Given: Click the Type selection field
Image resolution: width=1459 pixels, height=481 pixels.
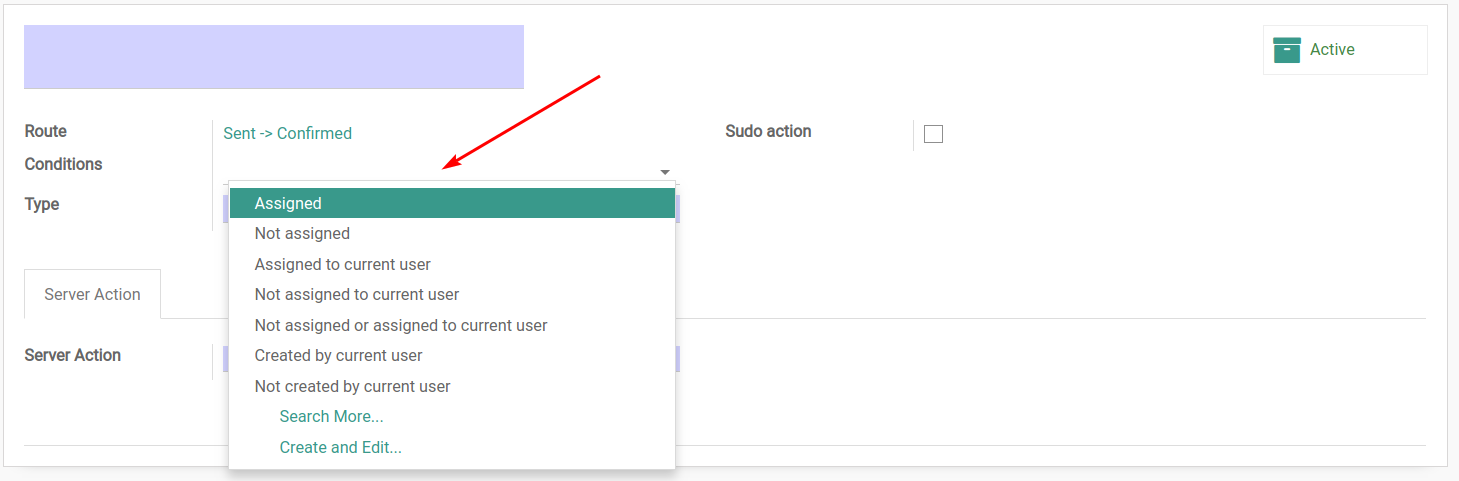Looking at the screenshot, I should [x=451, y=207].
